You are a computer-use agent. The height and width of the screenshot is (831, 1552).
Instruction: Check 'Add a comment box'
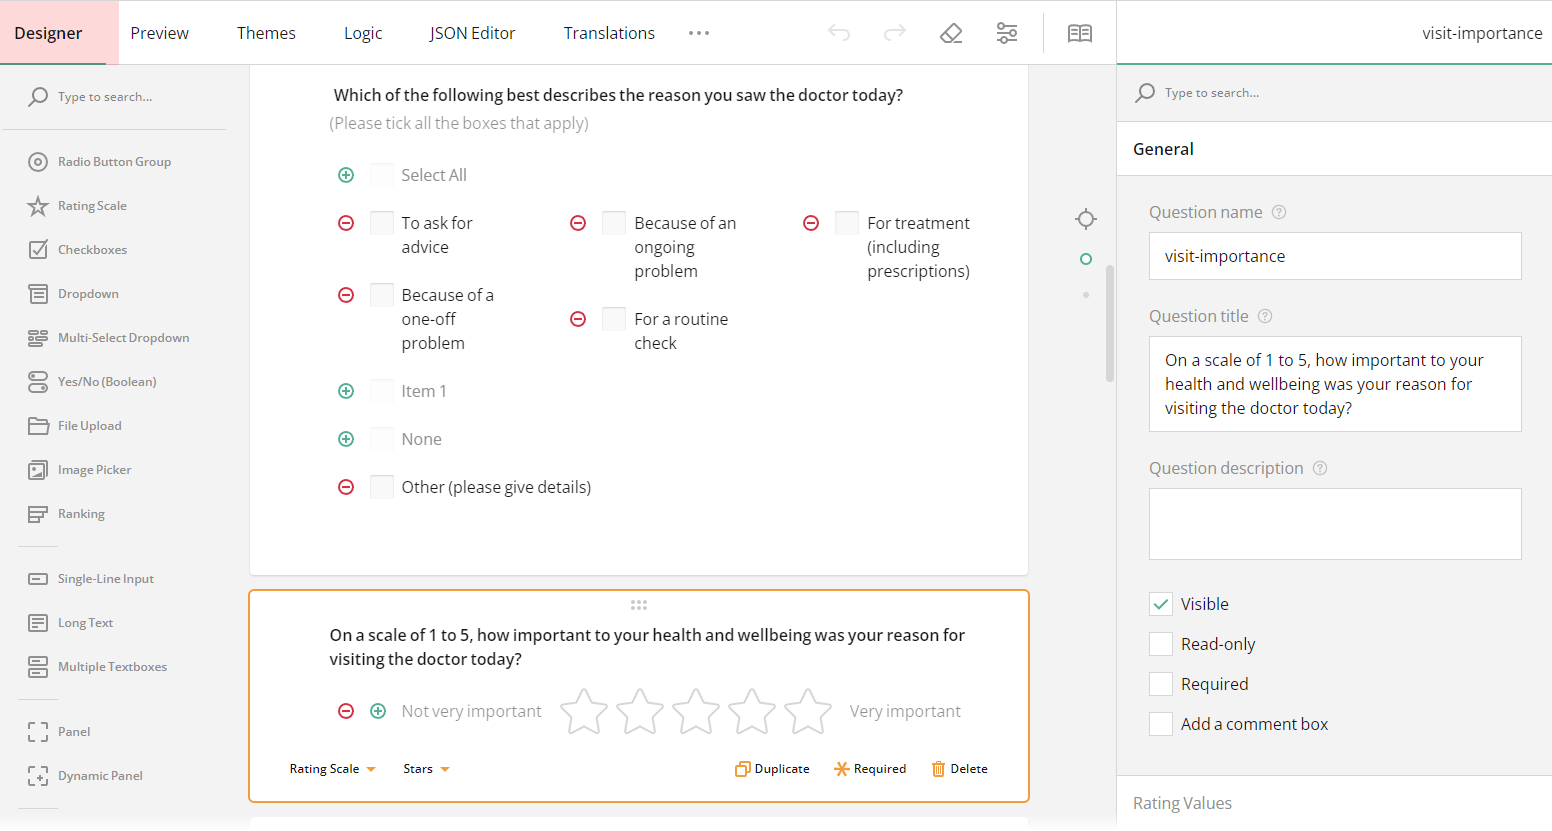pyautogui.click(x=1161, y=723)
